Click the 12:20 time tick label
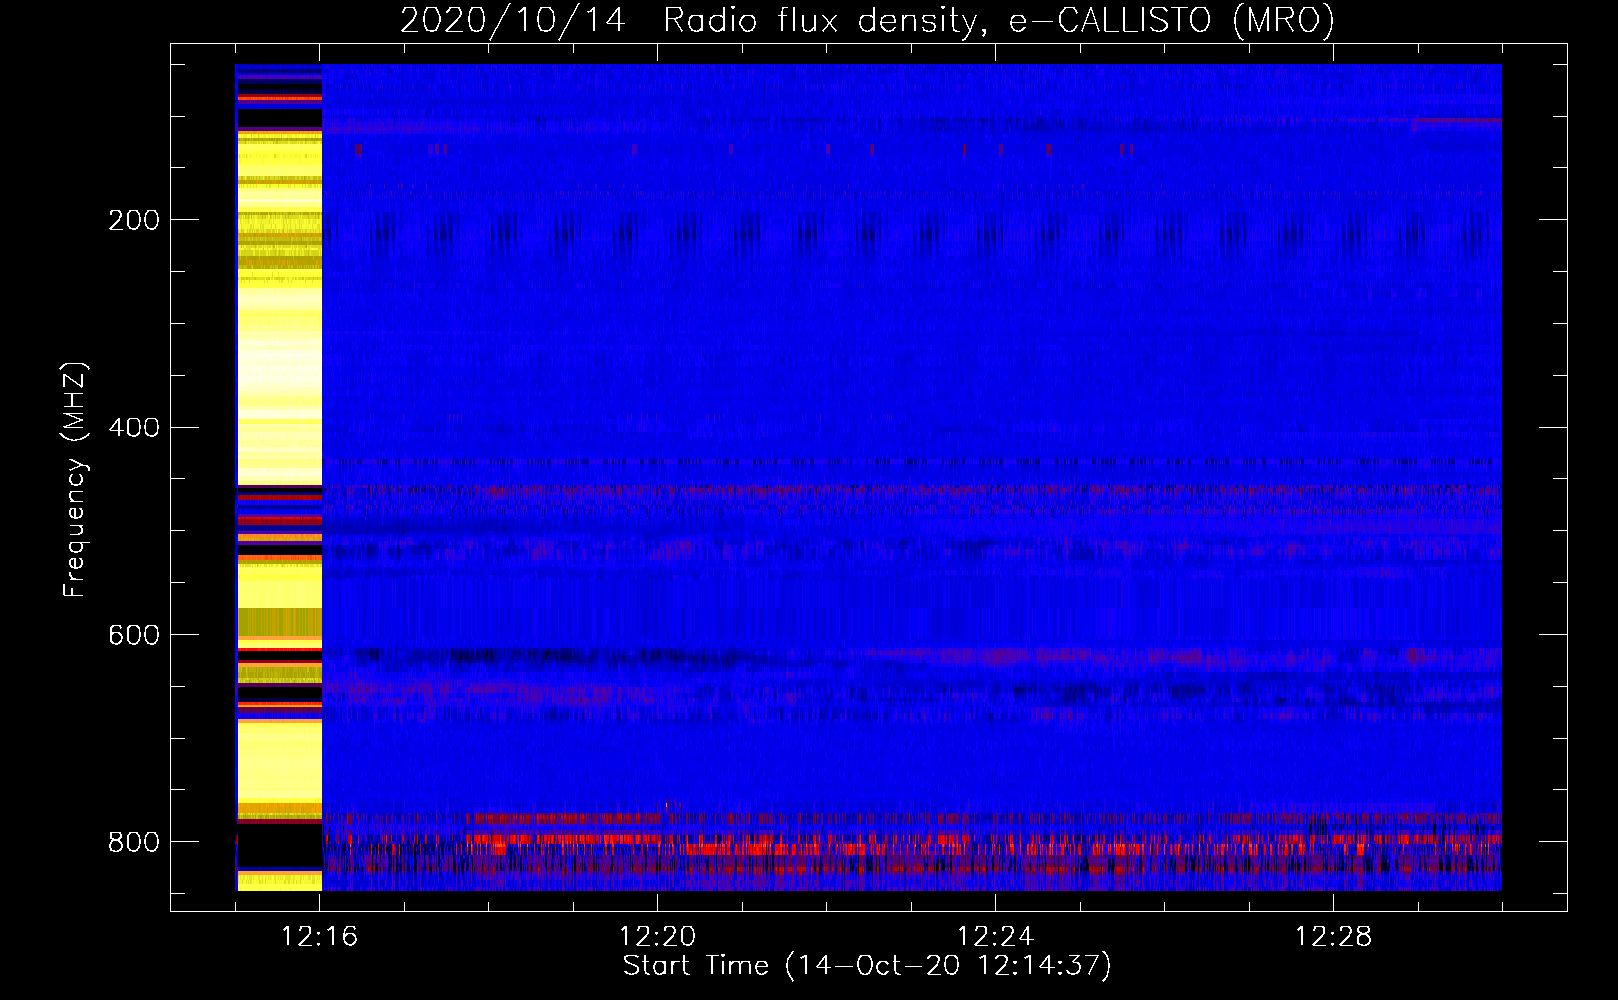The image size is (1618, 1000). pos(657,937)
